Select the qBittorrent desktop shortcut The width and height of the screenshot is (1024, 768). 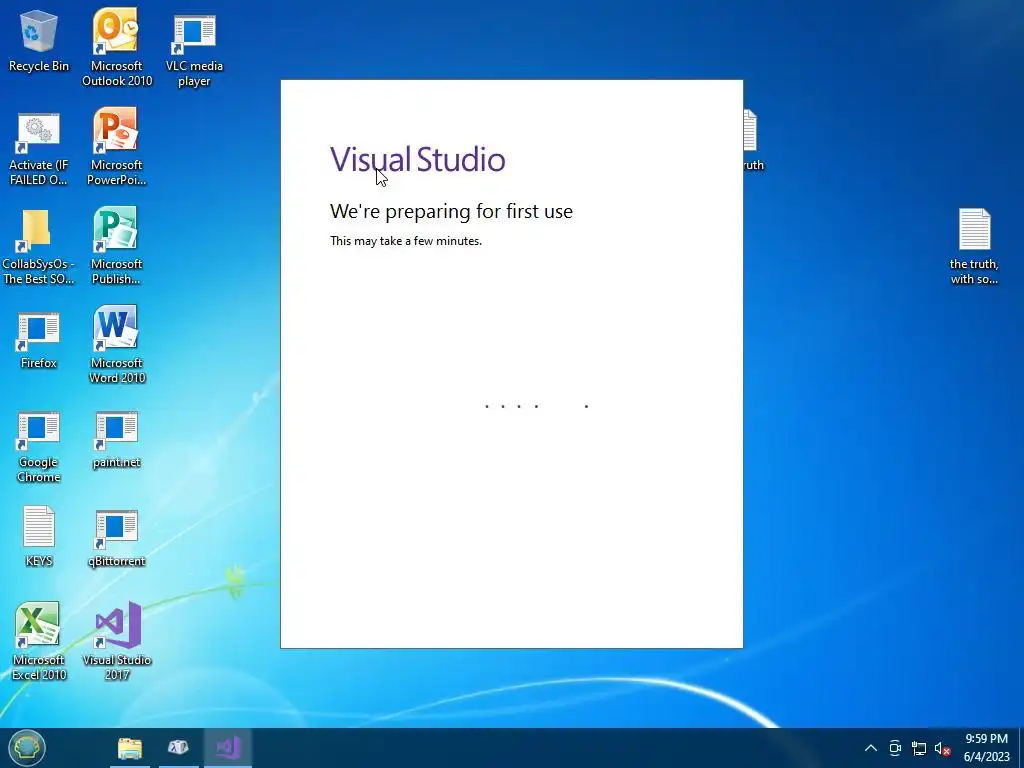(116, 538)
